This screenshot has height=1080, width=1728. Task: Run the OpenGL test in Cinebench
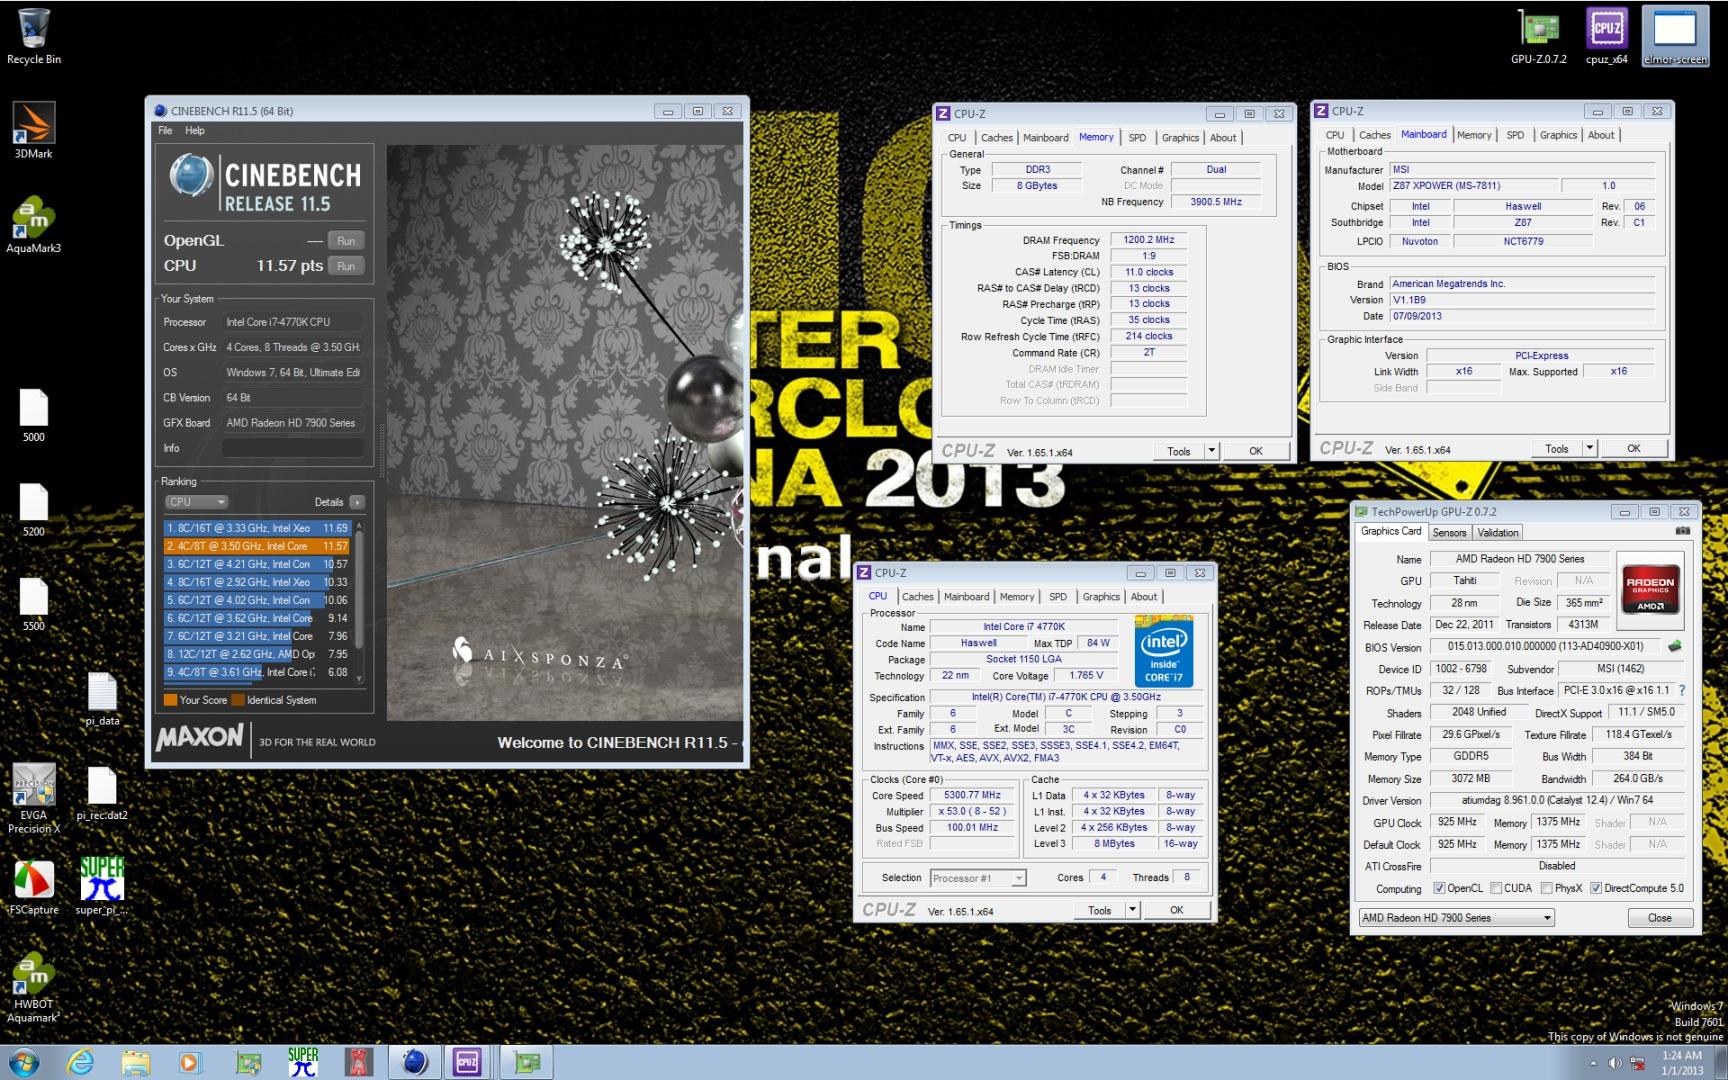(346, 241)
